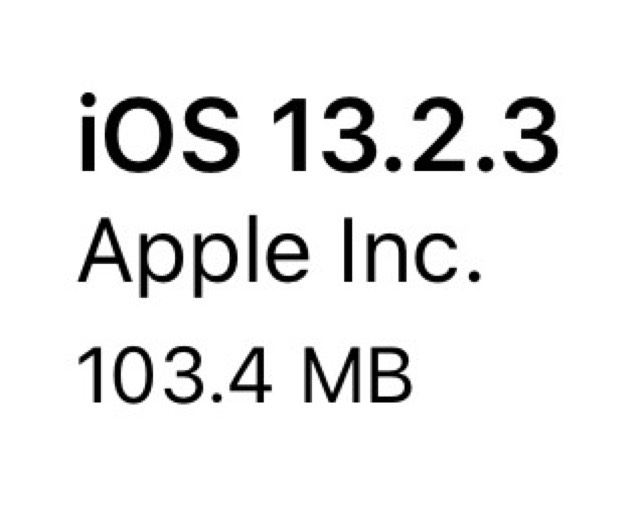Click the middle digit 2 in the version
The height and width of the screenshot is (506, 640).
point(439,135)
